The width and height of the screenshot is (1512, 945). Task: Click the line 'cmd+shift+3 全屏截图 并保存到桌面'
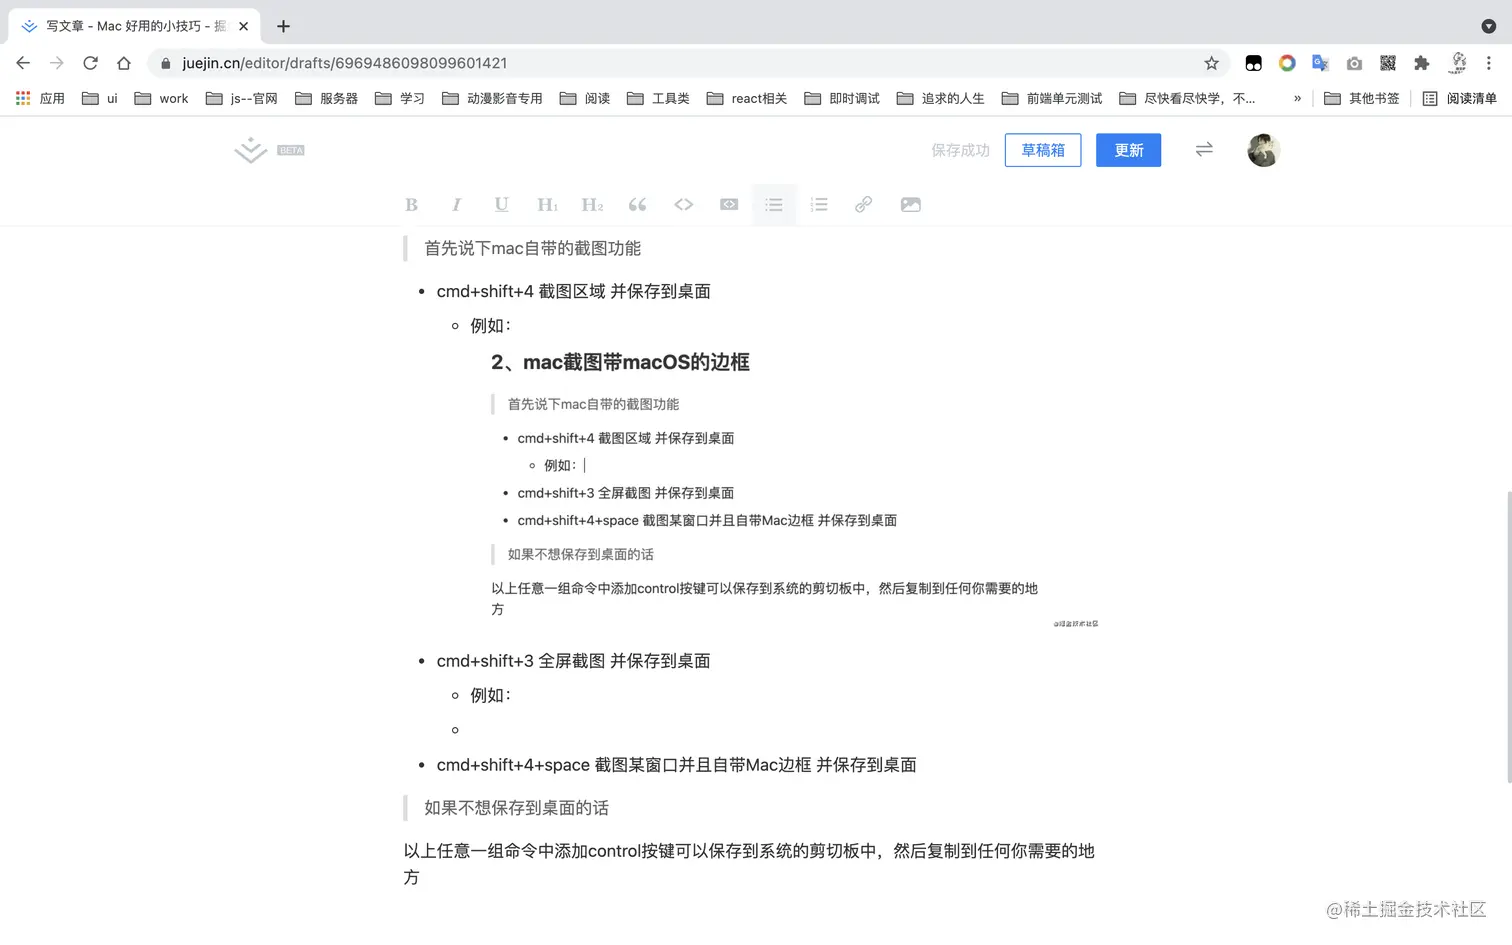click(573, 661)
